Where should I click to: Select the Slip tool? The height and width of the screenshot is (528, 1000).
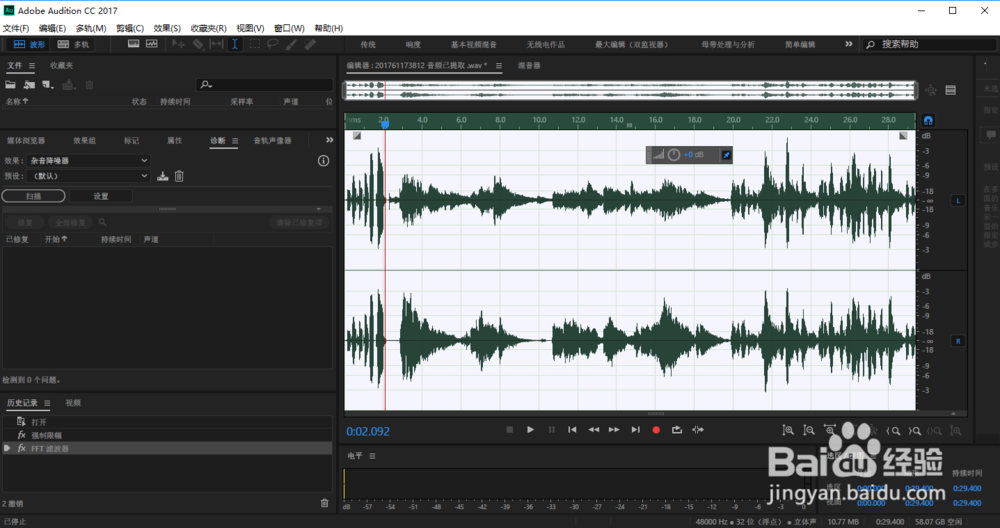pyautogui.click(x=216, y=44)
